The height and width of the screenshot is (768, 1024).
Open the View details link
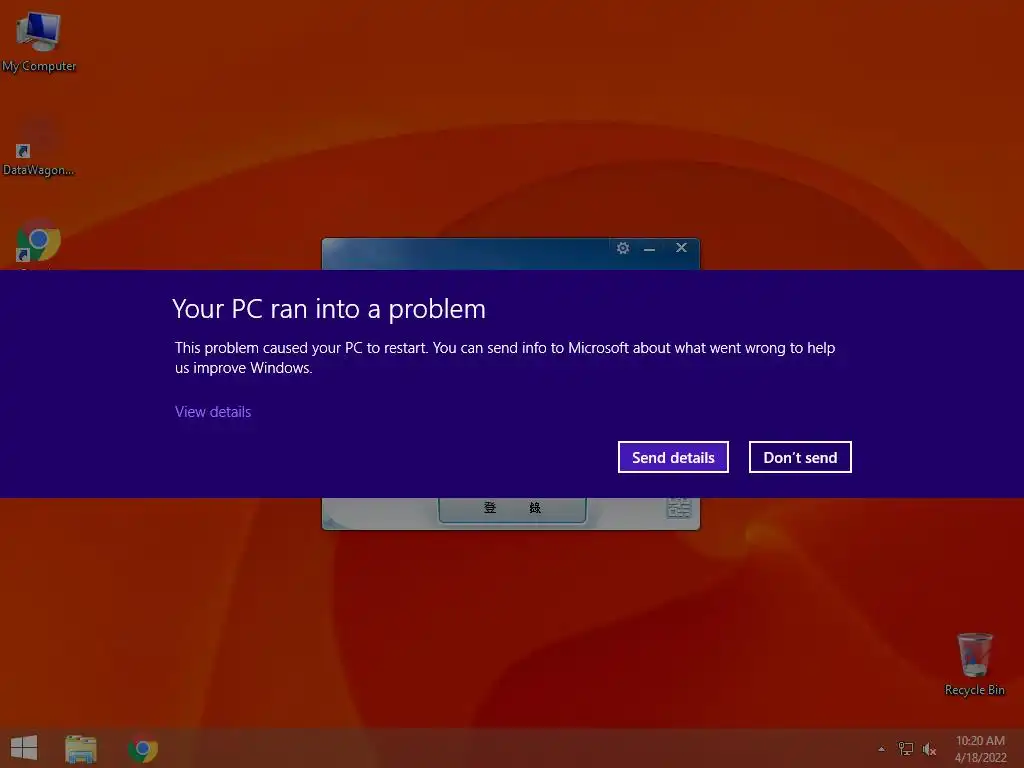[x=213, y=411]
